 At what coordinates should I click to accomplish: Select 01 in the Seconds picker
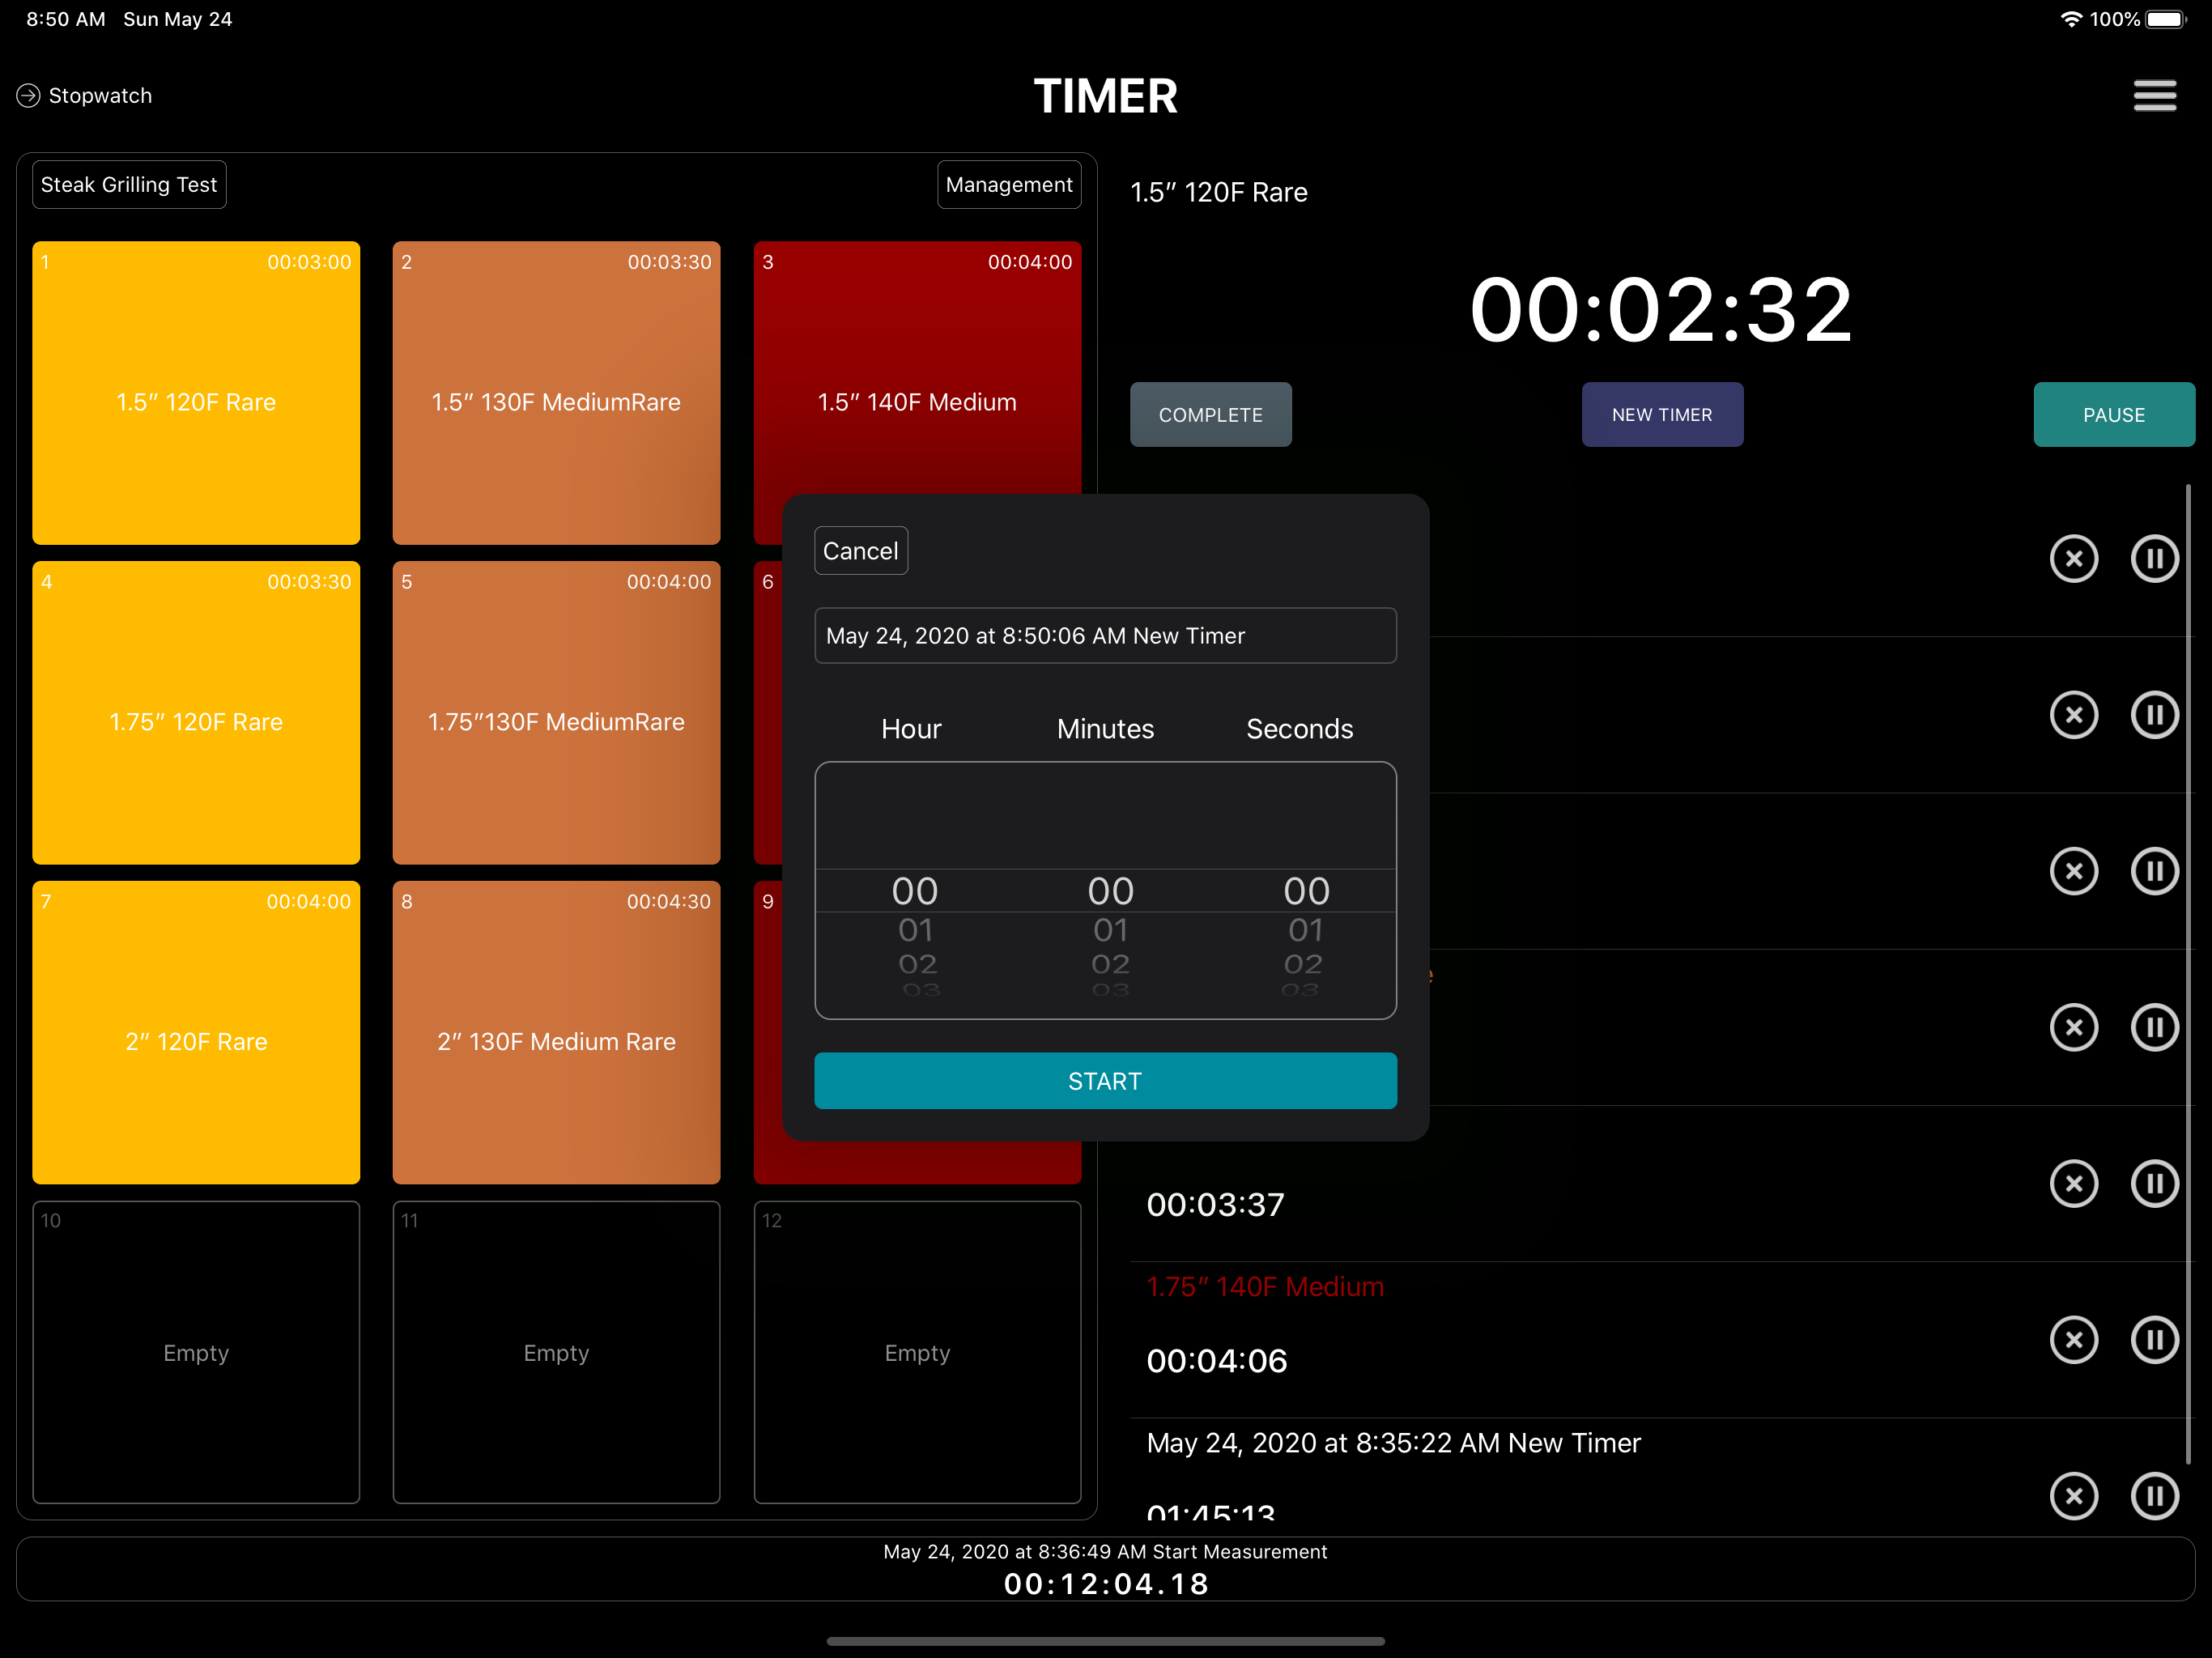click(1305, 930)
